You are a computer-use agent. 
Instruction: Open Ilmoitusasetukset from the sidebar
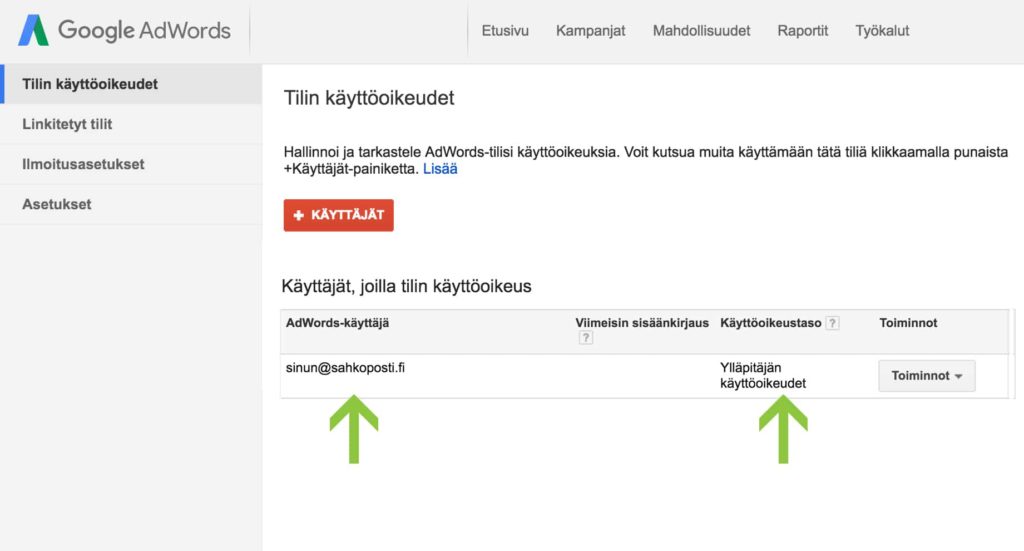pyautogui.click(x=131, y=165)
